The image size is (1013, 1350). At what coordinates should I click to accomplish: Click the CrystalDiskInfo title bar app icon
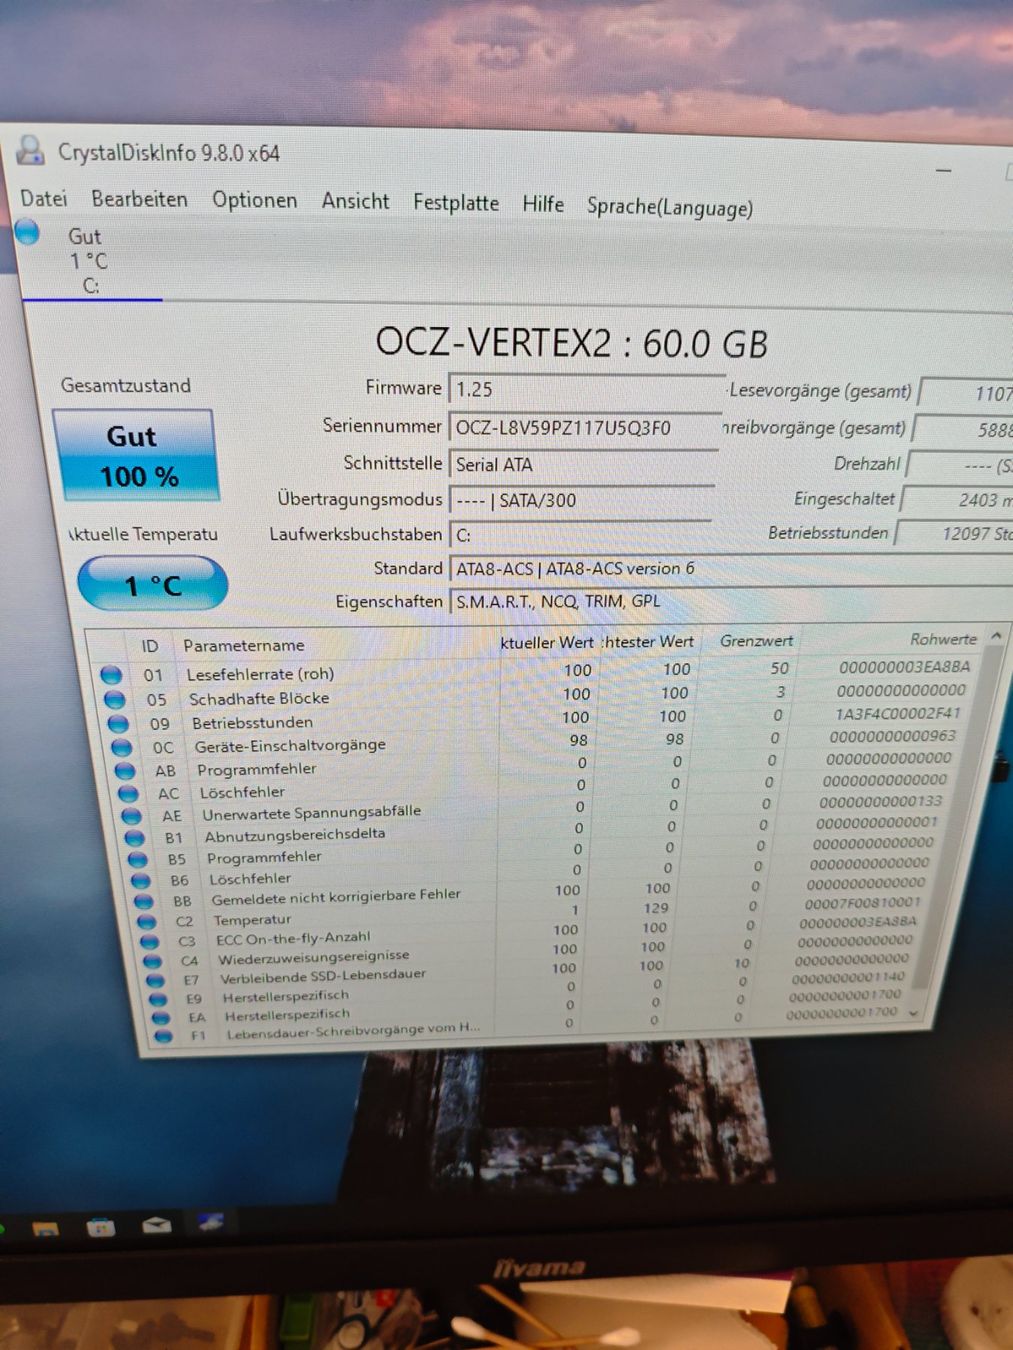31,150
